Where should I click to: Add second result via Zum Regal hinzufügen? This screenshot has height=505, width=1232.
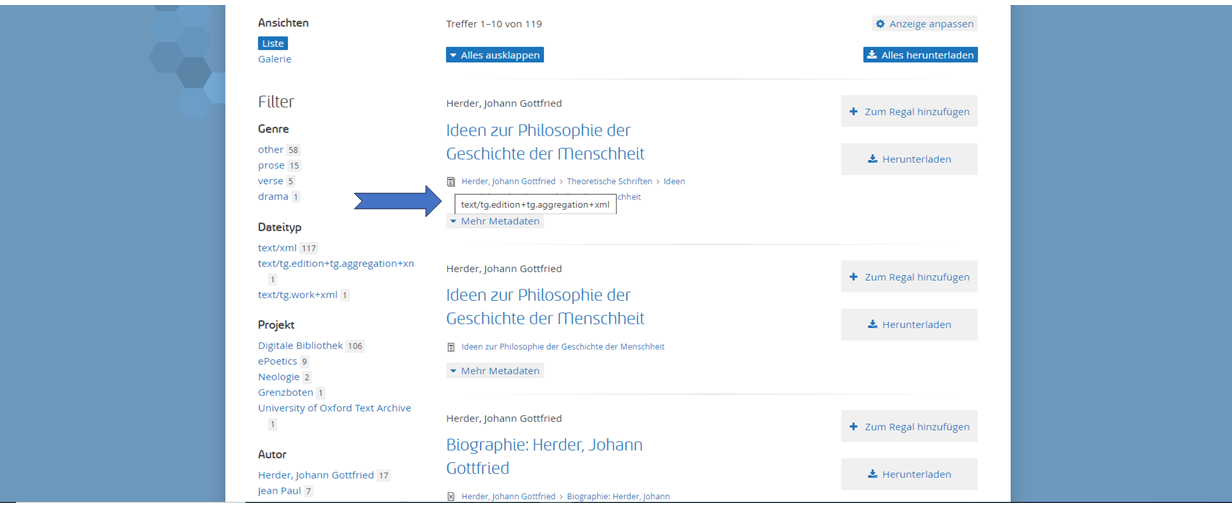pyautogui.click(x=909, y=277)
